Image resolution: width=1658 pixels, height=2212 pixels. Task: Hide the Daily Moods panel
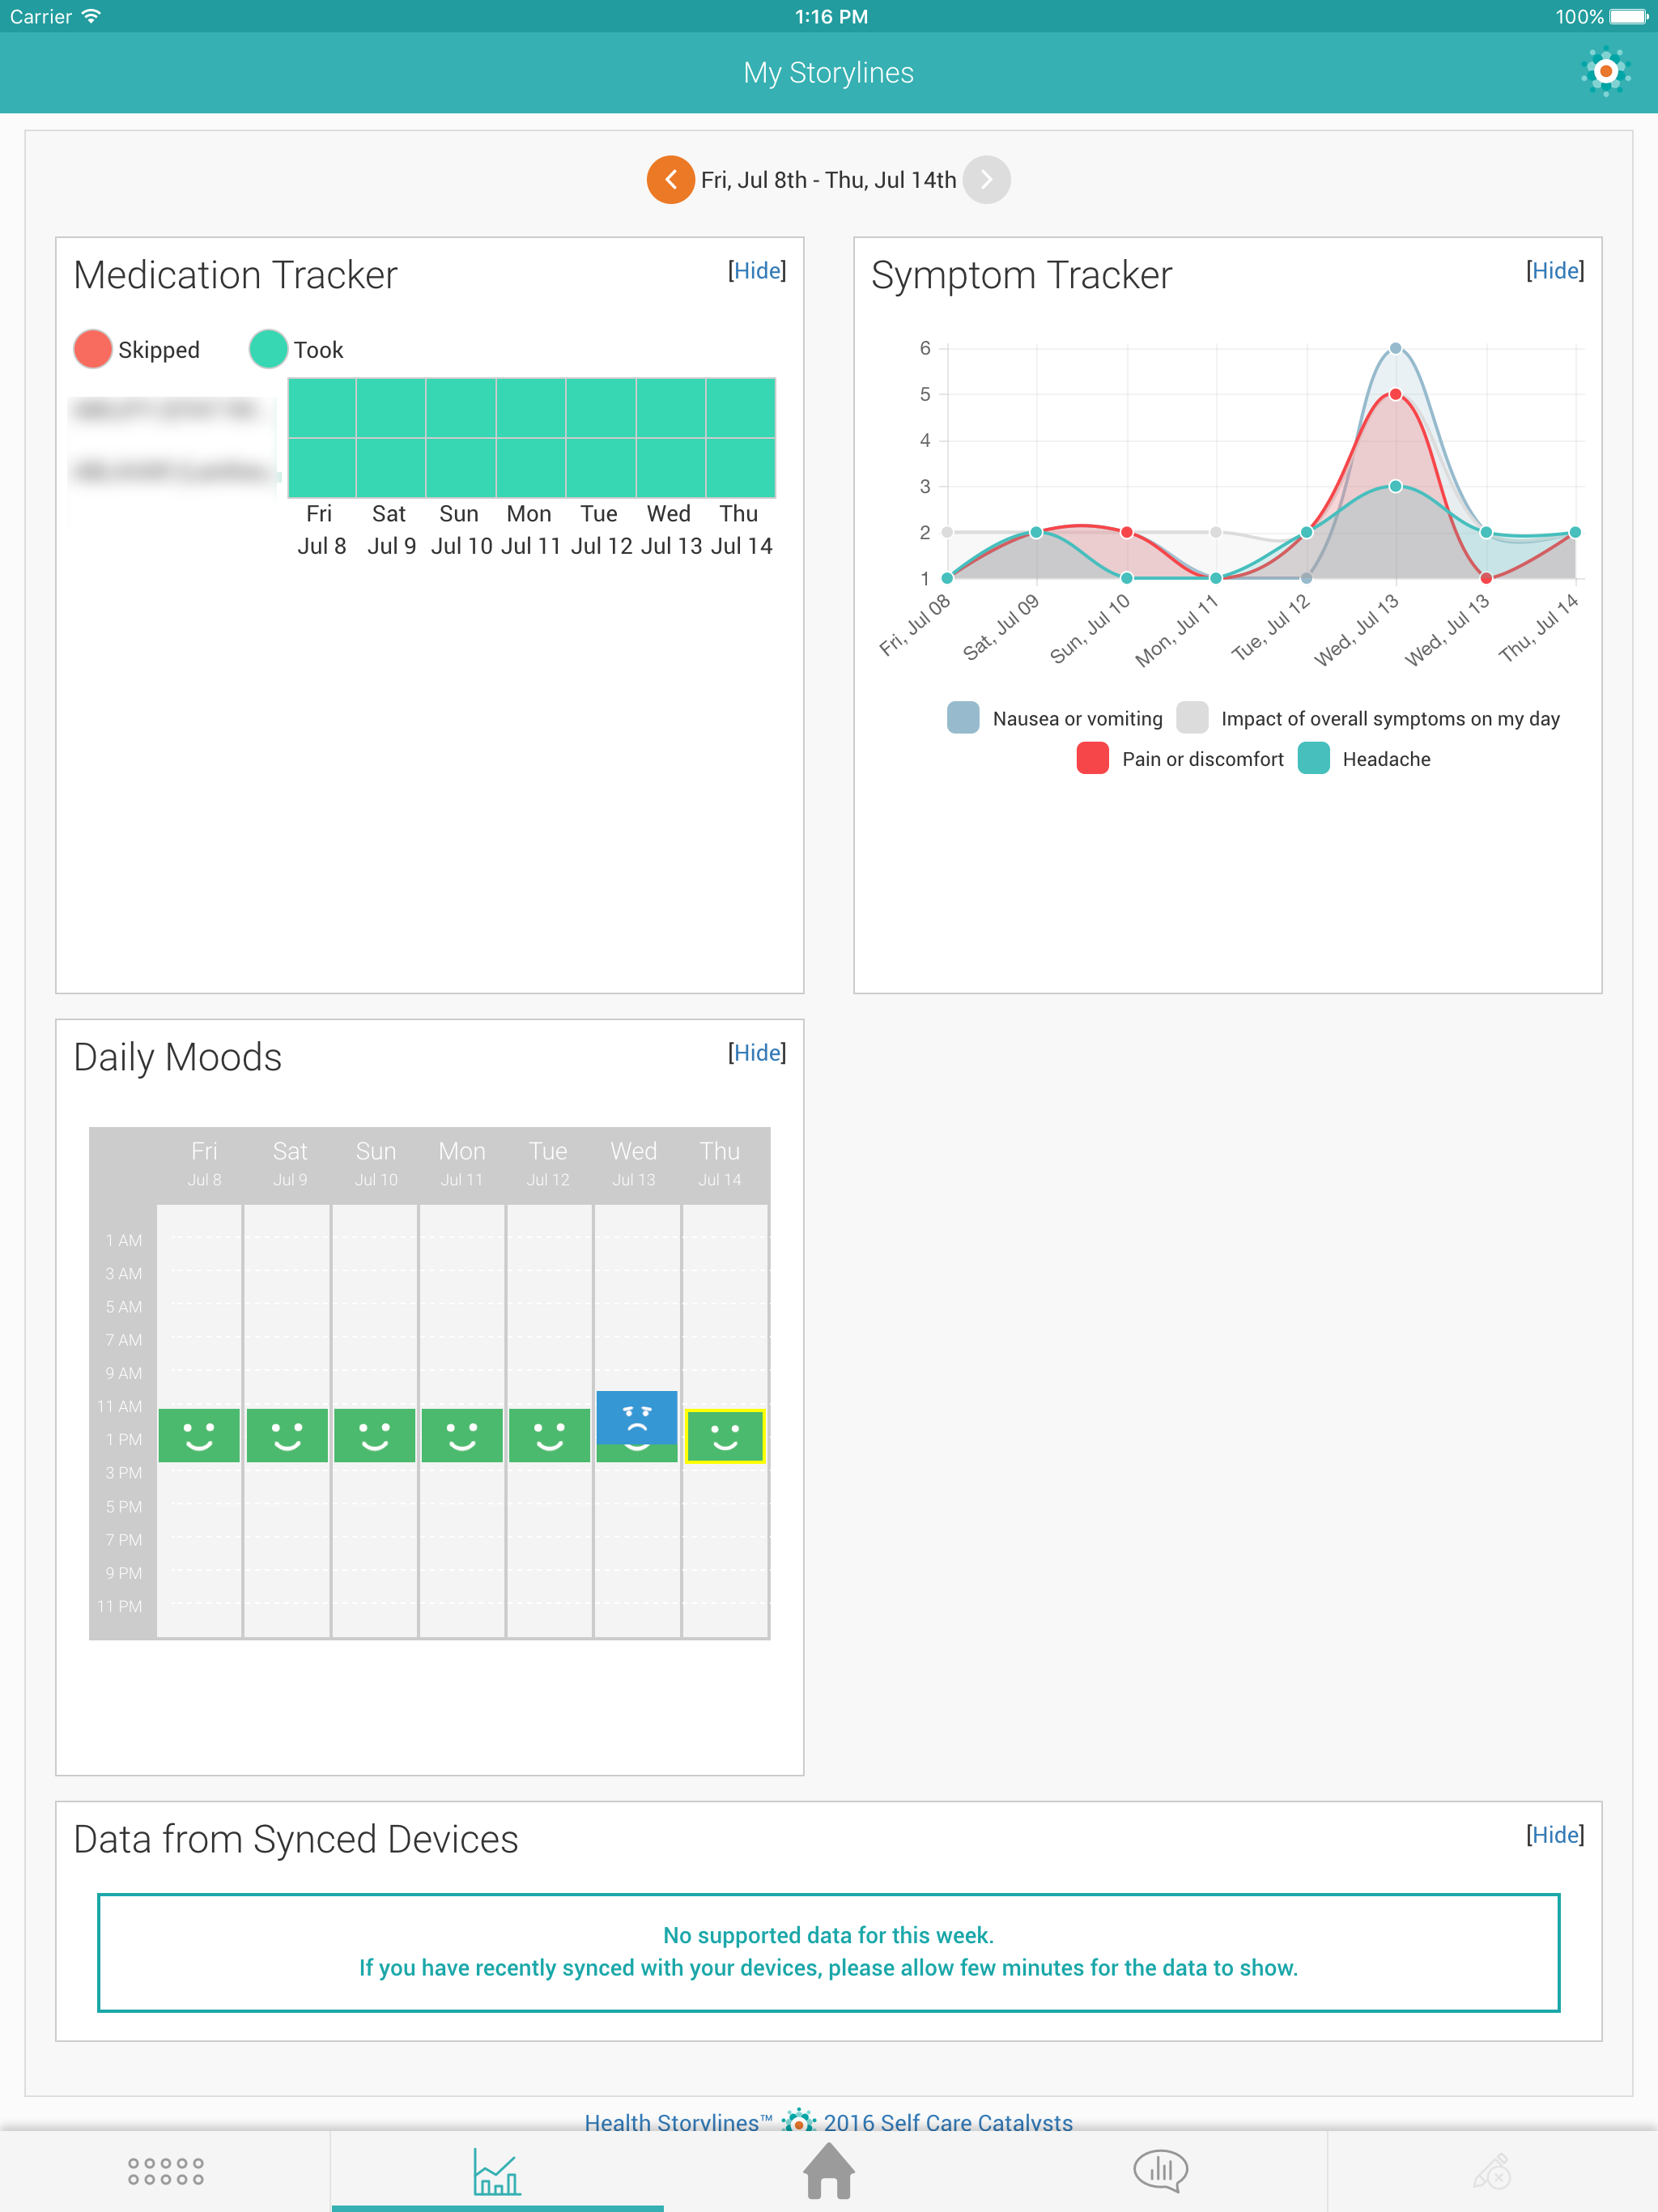(757, 1053)
